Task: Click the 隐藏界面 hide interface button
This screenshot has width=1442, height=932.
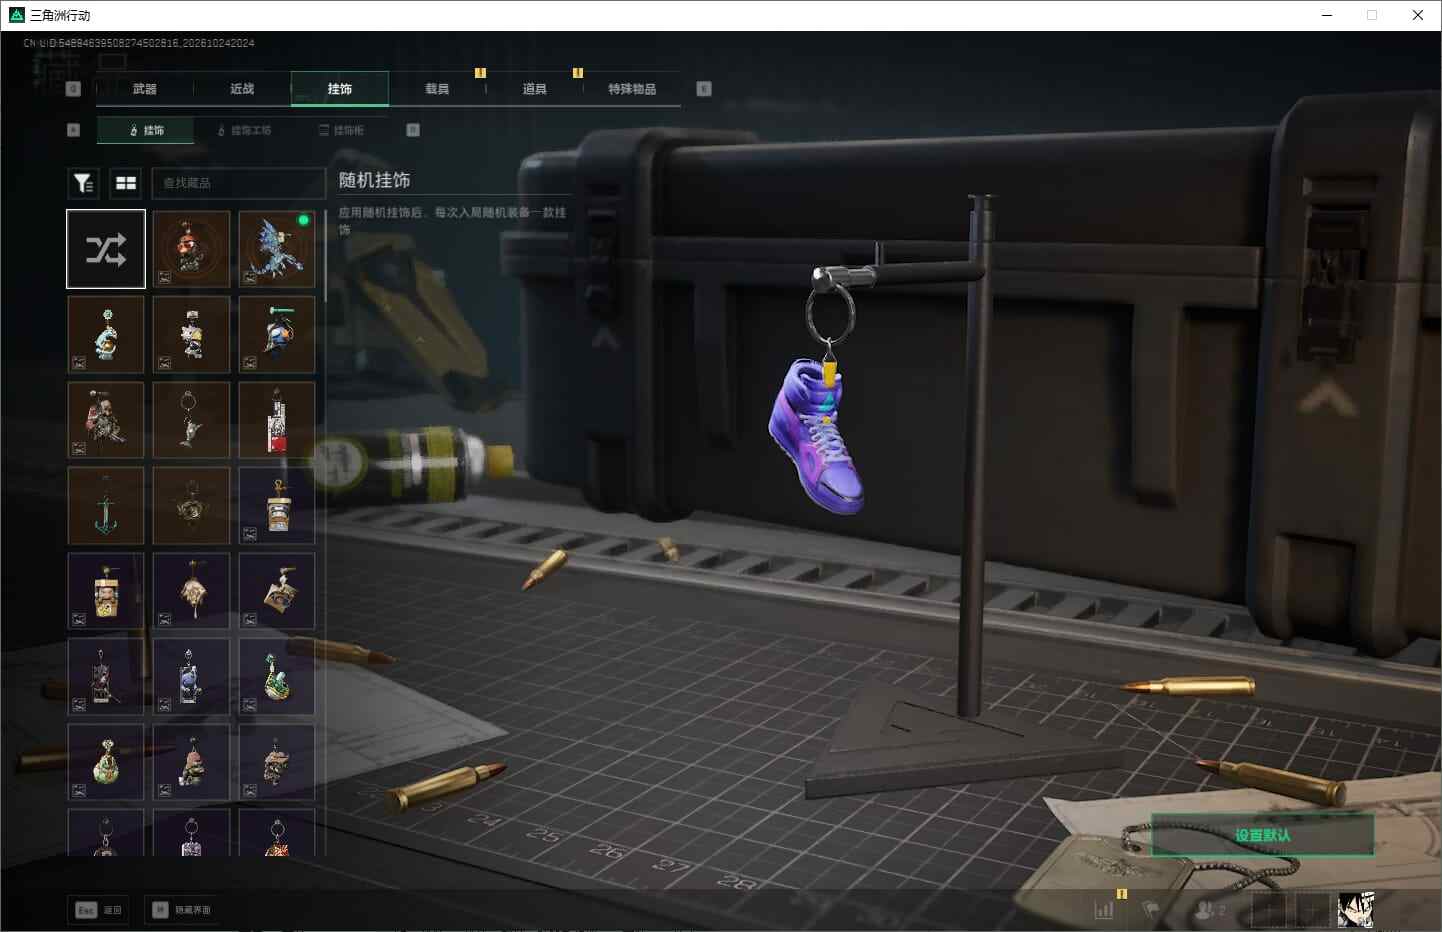Action: 182,910
